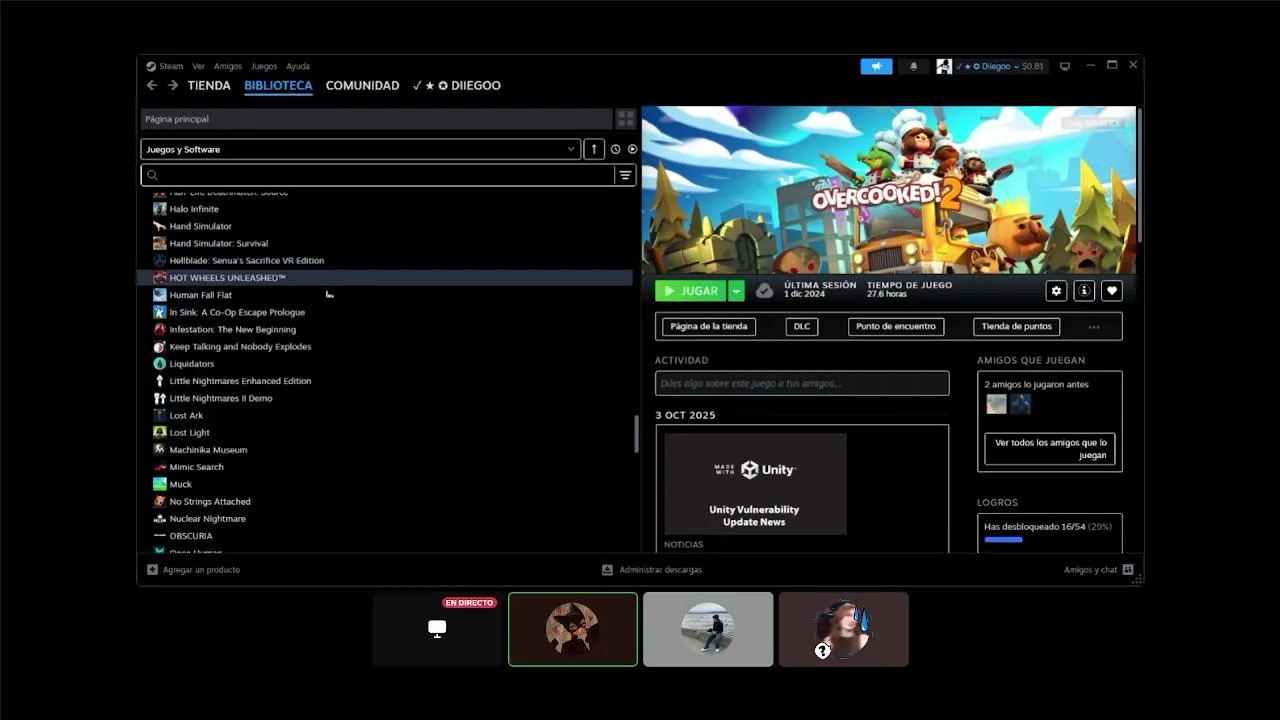The width and height of the screenshot is (1280, 720).
Task: Select HOT WHEELS UNLEASHED in library
Action: coord(385,278)
